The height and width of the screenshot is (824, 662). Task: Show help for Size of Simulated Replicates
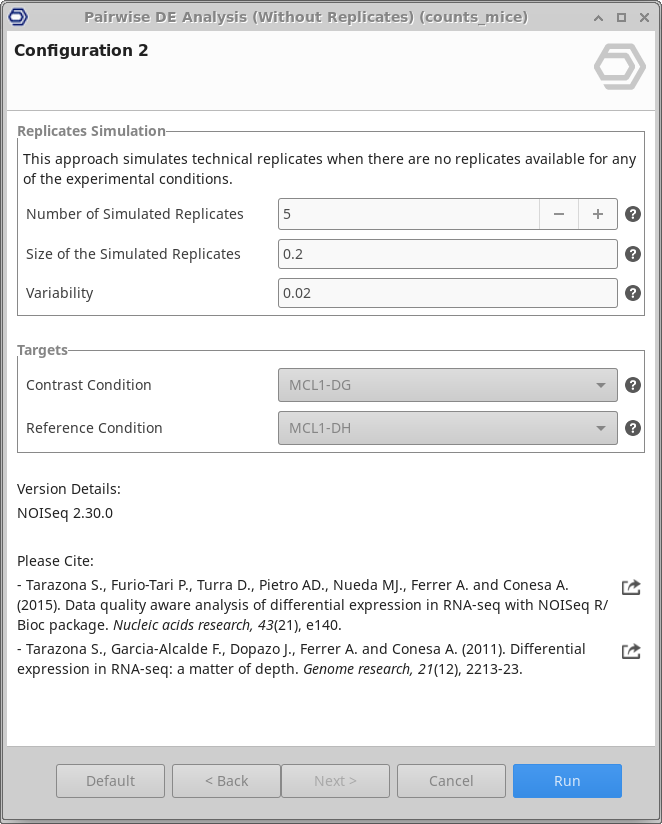[632, 254]
